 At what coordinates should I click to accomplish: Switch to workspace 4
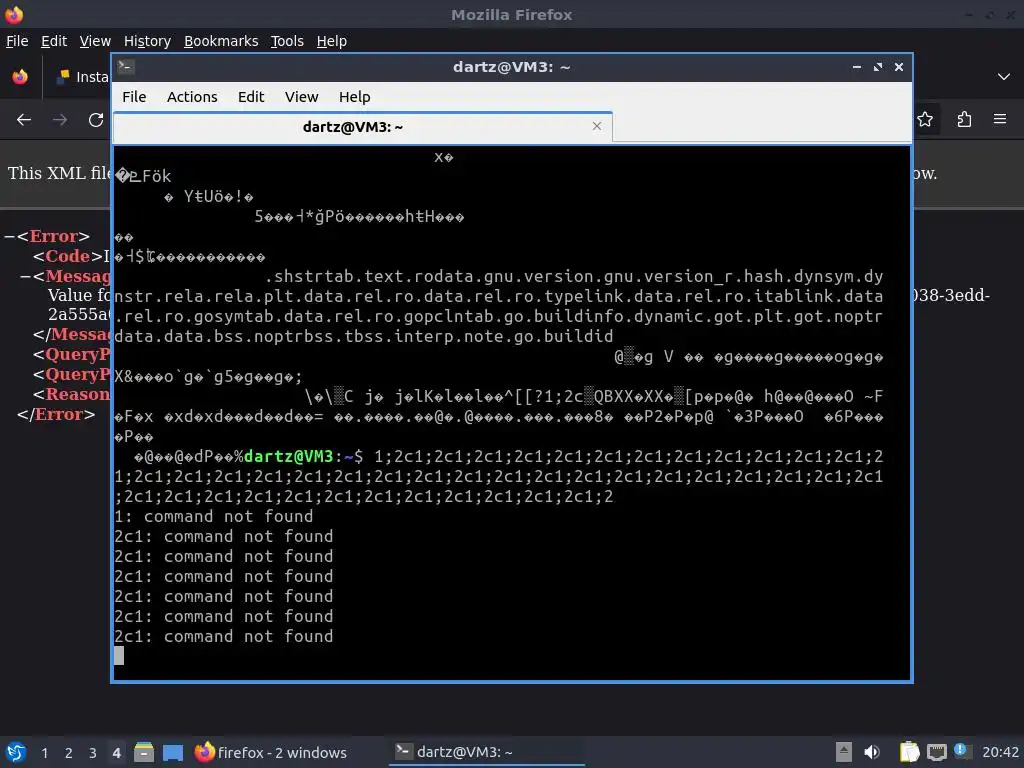(116, 753)
